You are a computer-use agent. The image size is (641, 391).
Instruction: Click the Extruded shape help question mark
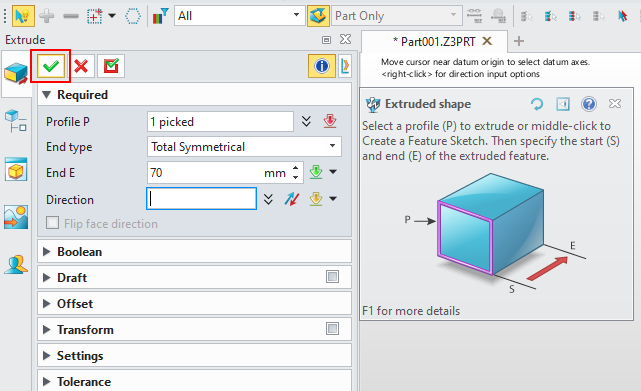click(x=589, y=104)
